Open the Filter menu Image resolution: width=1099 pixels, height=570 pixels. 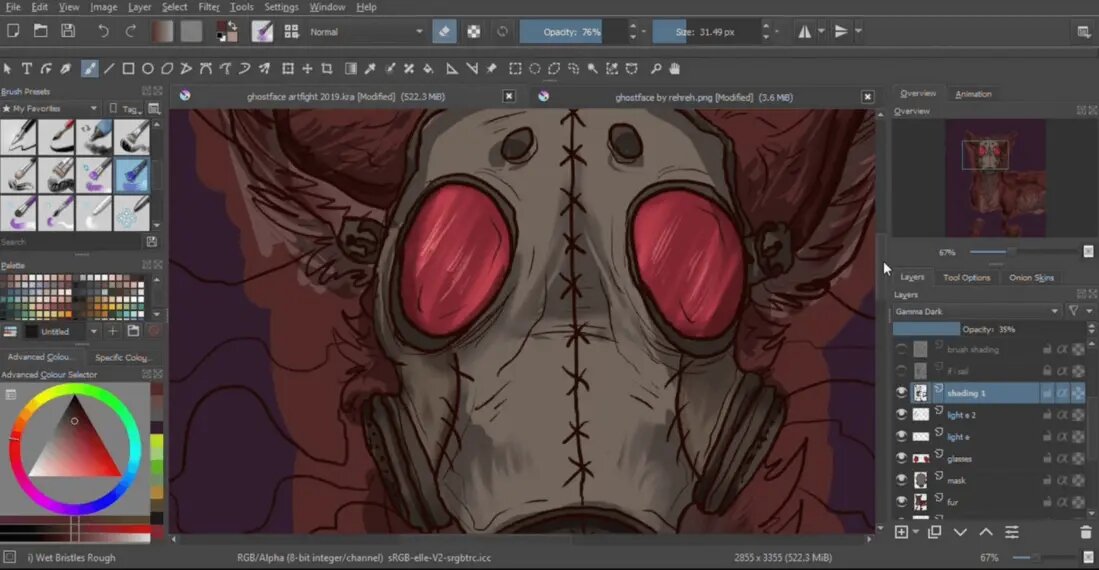[208, 7]
